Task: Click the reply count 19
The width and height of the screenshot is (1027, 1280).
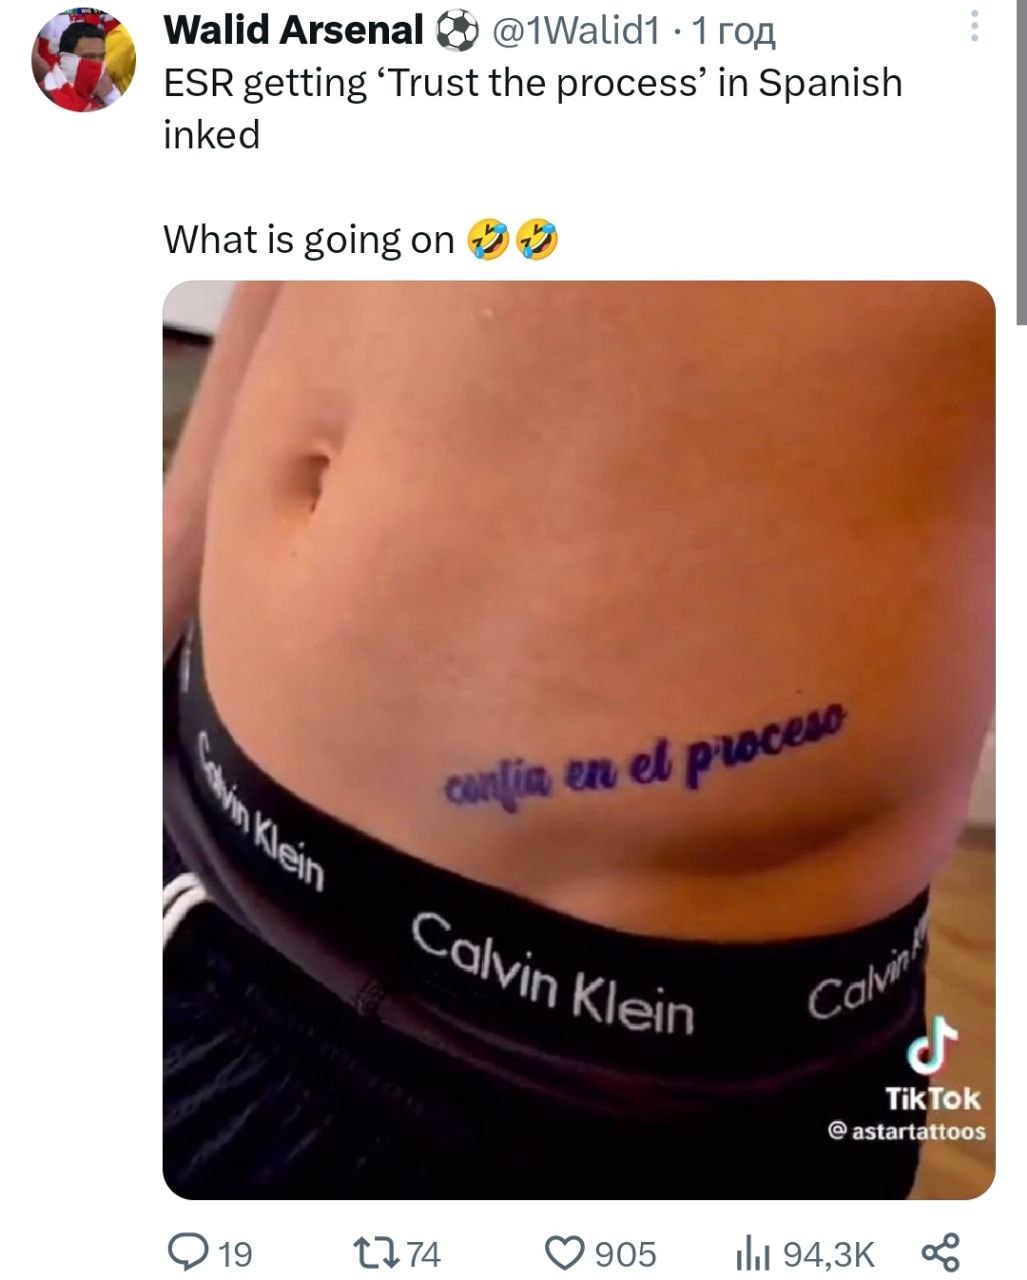Action: [x=235, y=1254]
